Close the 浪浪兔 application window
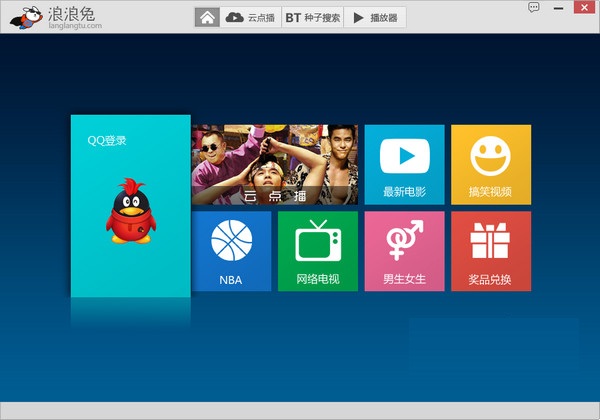Viewport: 600px width, 420px height. (x=583, y=7)
